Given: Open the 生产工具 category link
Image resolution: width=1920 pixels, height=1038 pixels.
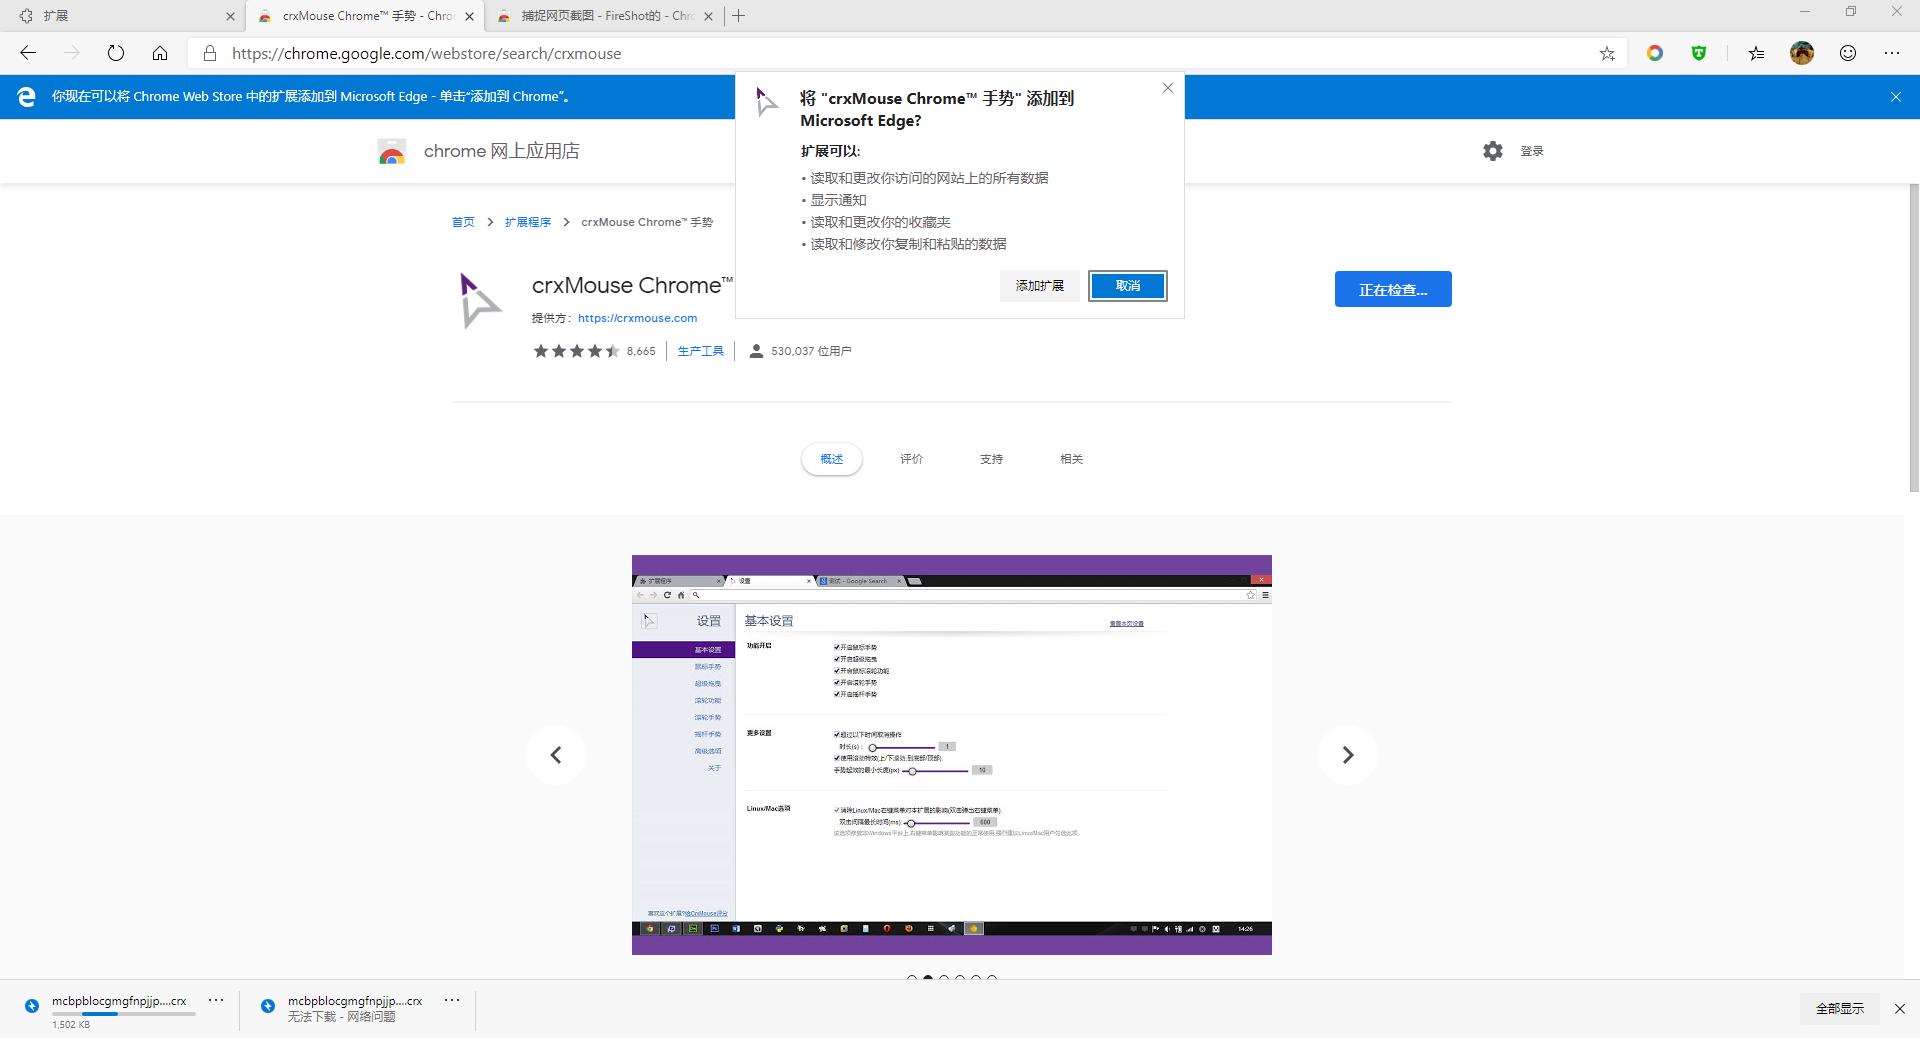Looking at the screenshot, I should (x=701, y=351).
